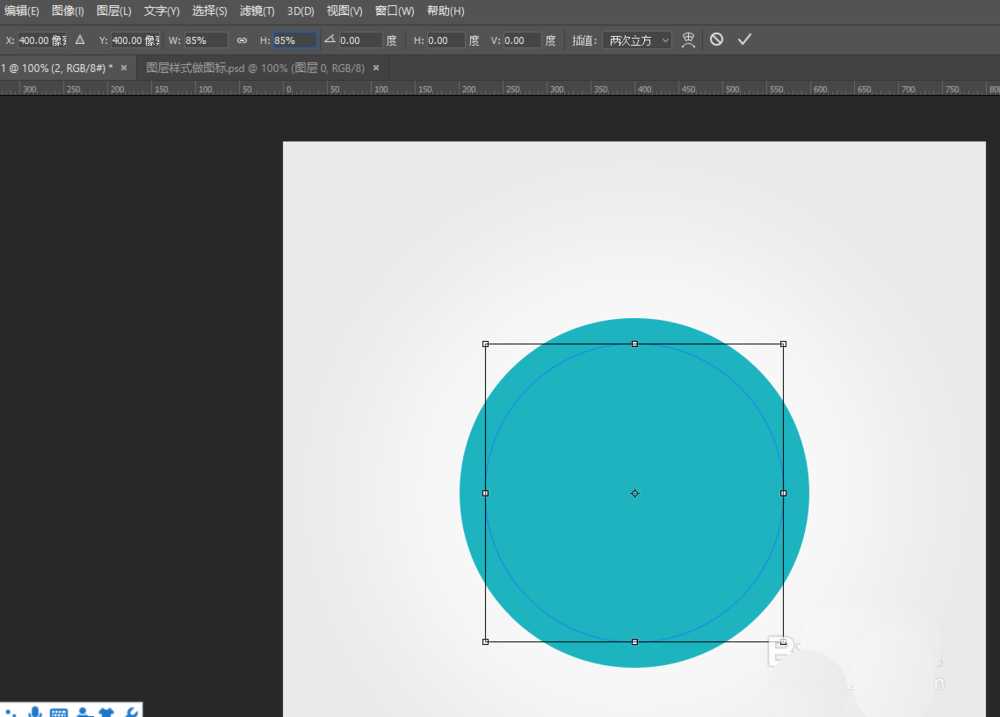Close the 图层样式做图标.psd document tab
The width and height of the screenshot is (1000, 717).
(376, 68)
